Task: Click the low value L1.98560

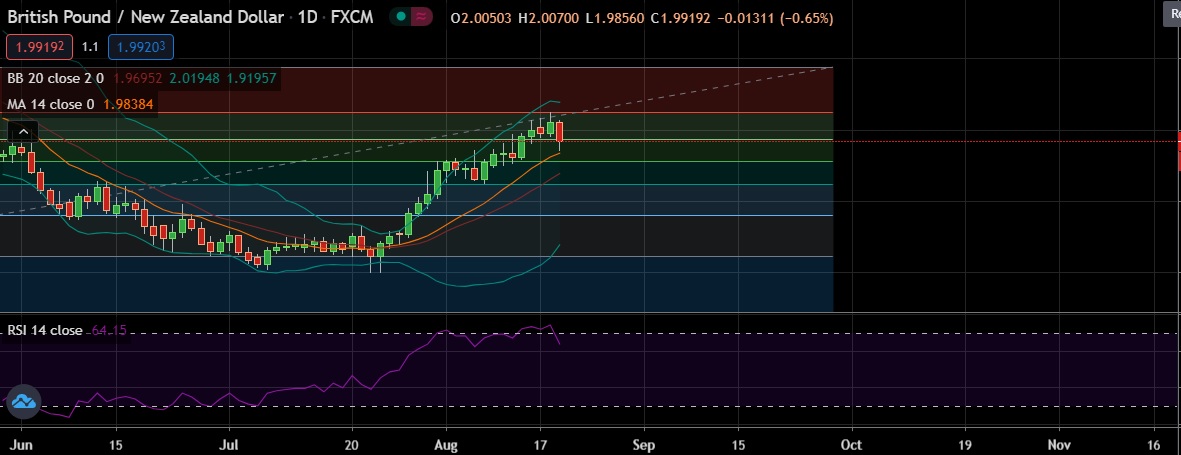Action: pyautogui.click(x=613, y=17)
